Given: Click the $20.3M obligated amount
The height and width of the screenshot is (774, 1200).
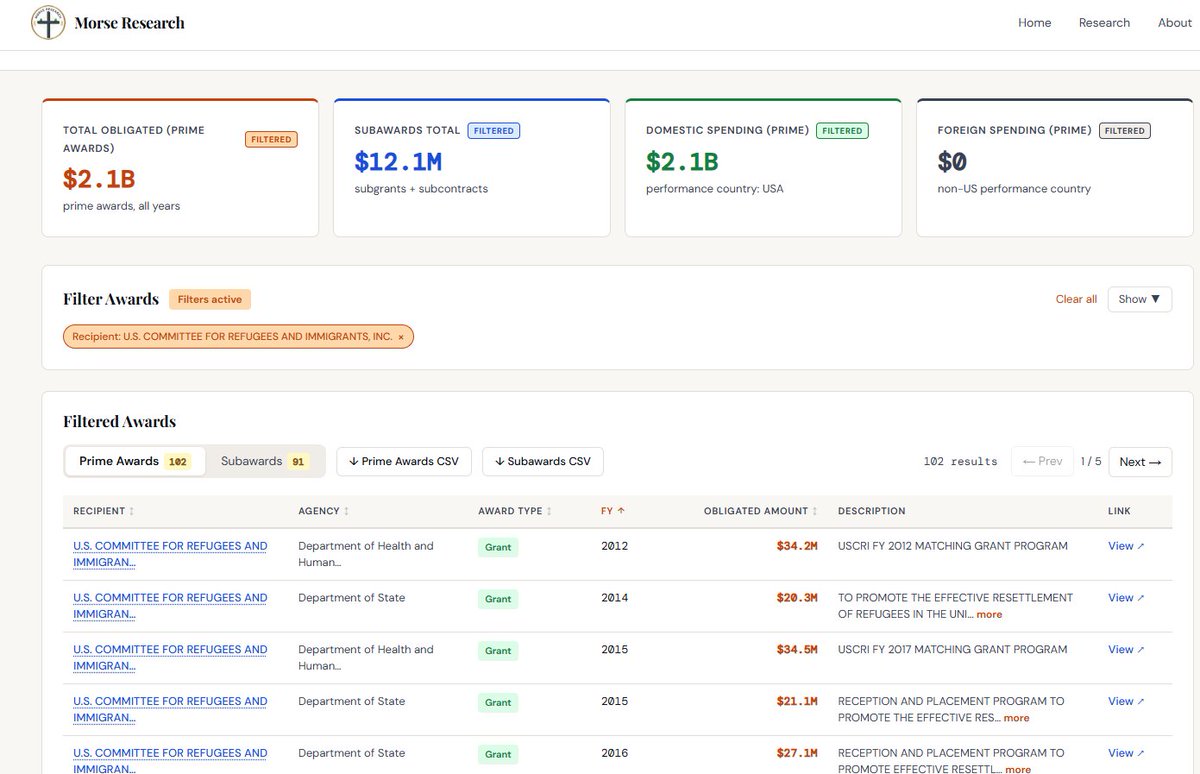Looking at the screenshot, I should click(797, 598).
